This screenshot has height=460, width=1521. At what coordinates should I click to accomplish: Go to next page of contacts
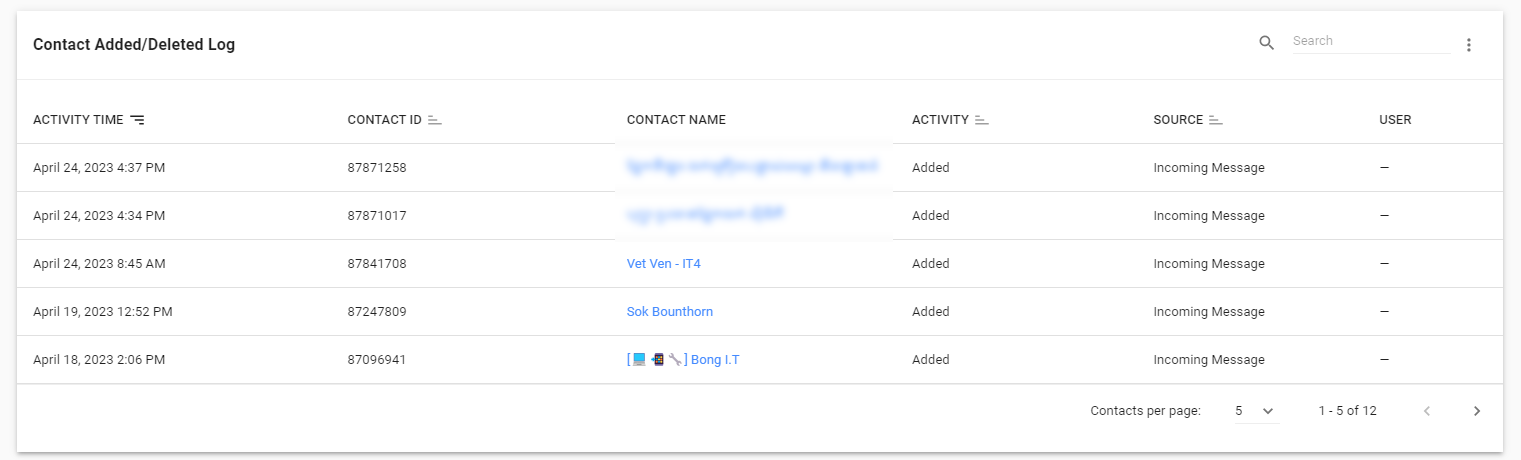1477,411
